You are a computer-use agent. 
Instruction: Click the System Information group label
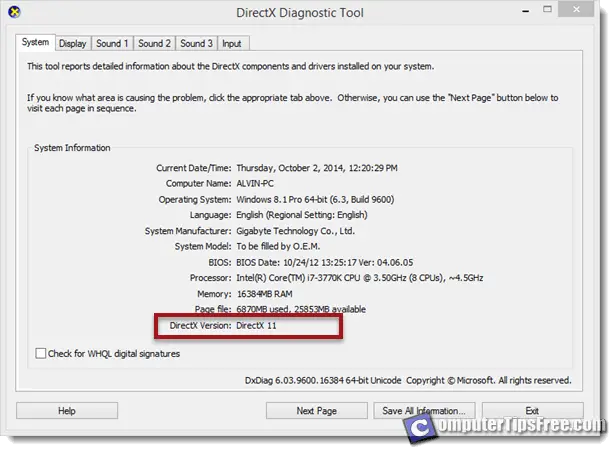[72, 148]
